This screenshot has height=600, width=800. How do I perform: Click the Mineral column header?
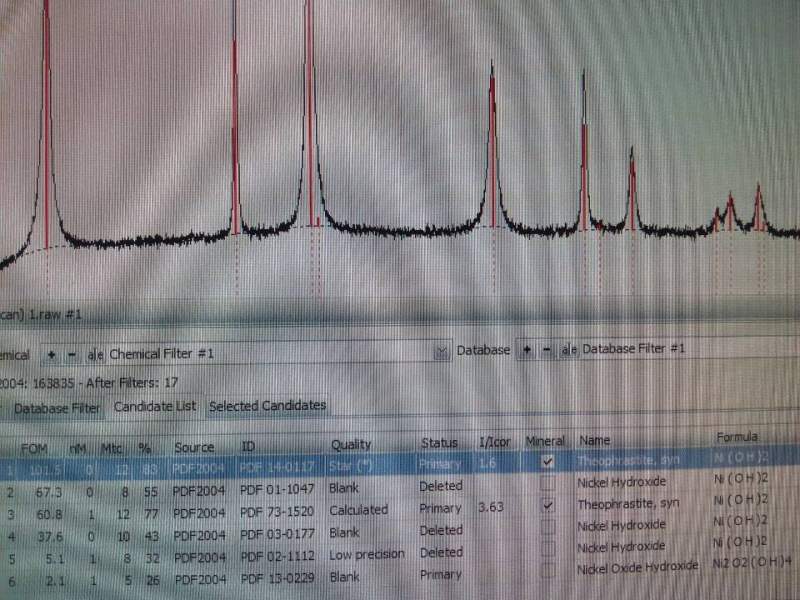click(x=545, y=441)
